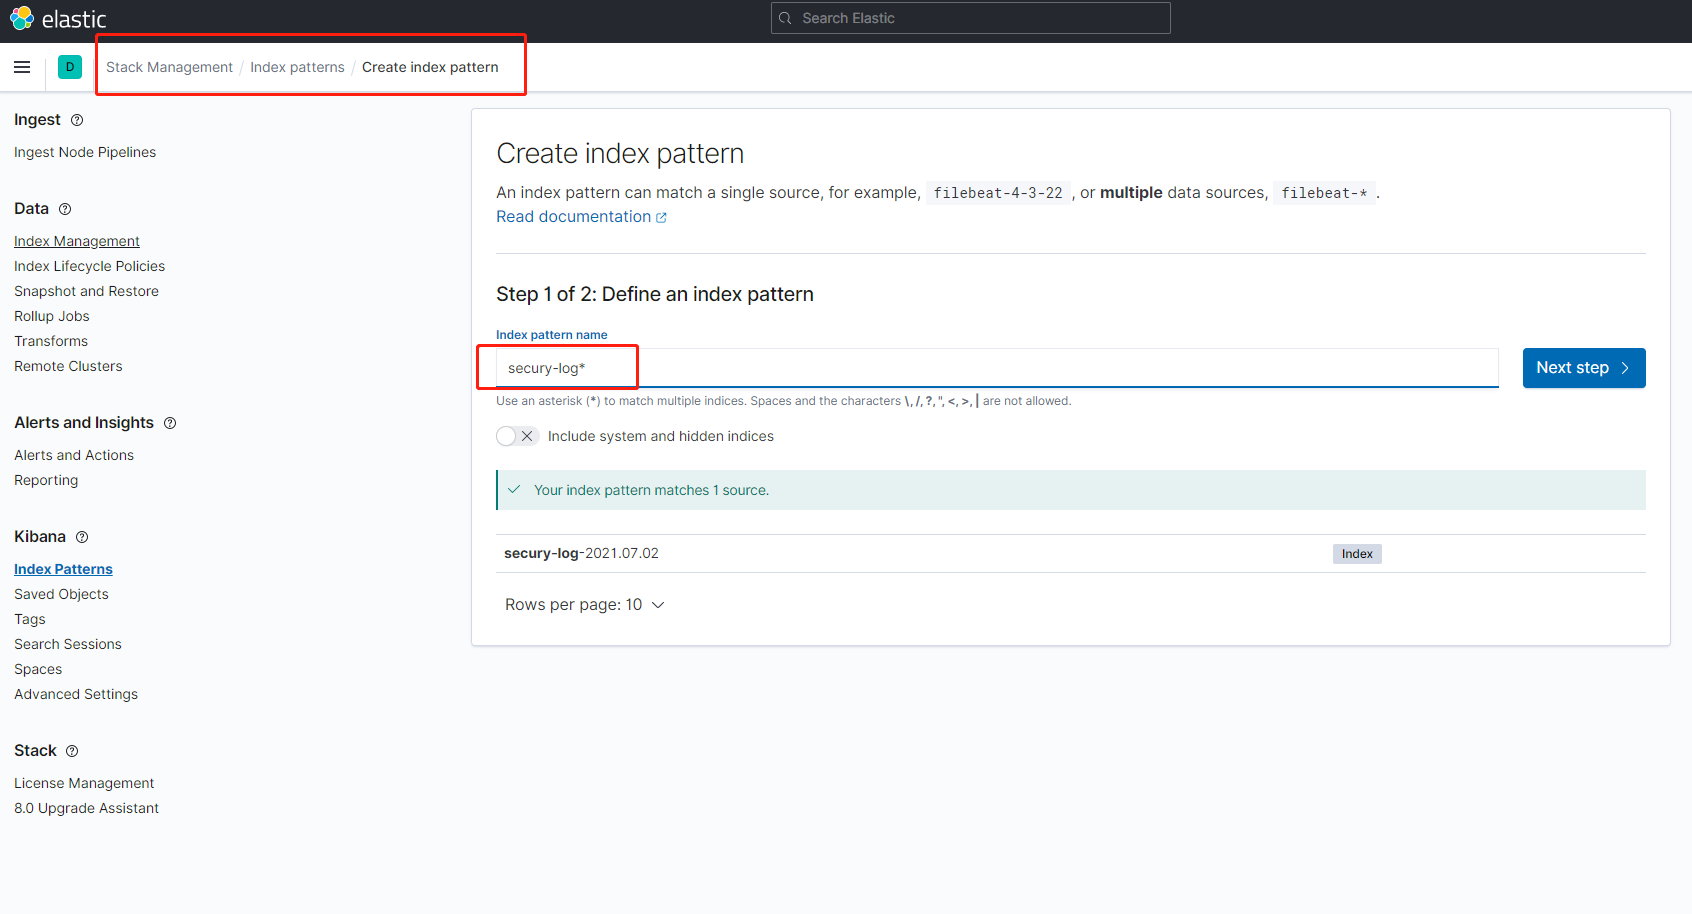Click the Step 1 of 2 heading
This screenshot has width=1692, height=914.
click(655, 294)
